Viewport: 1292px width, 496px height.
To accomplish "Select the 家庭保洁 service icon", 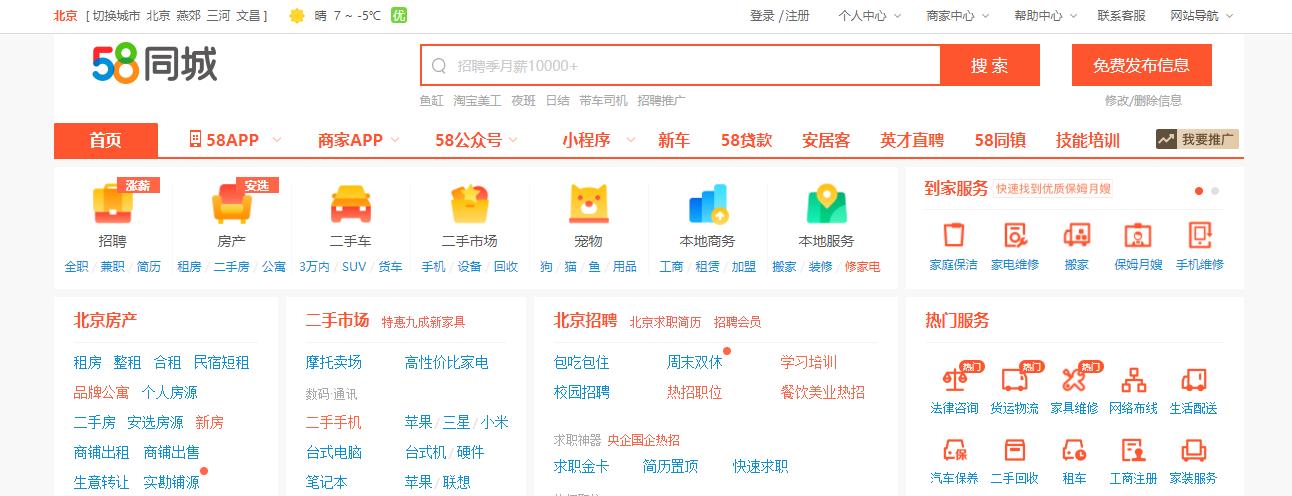I will point(954,235).
